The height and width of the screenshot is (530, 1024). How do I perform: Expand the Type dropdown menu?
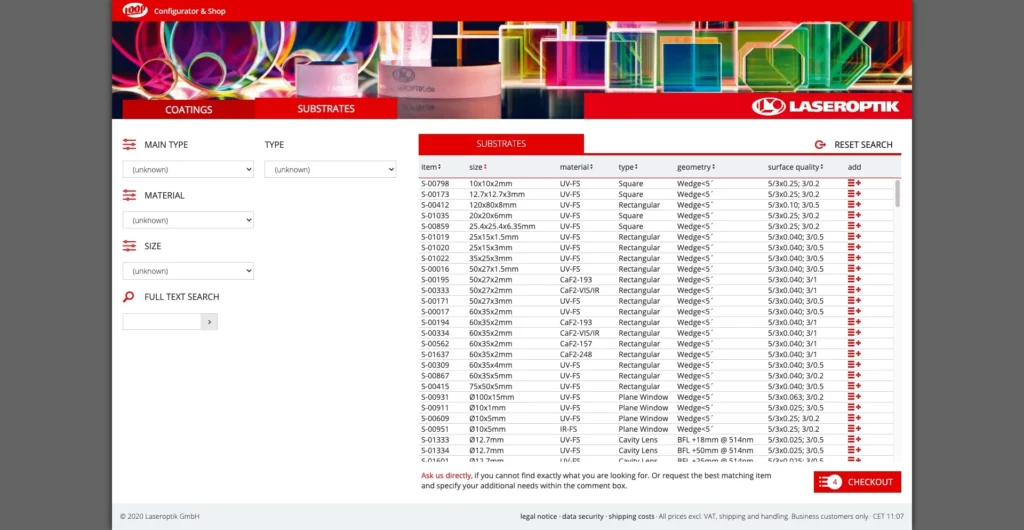coord(330,170)
